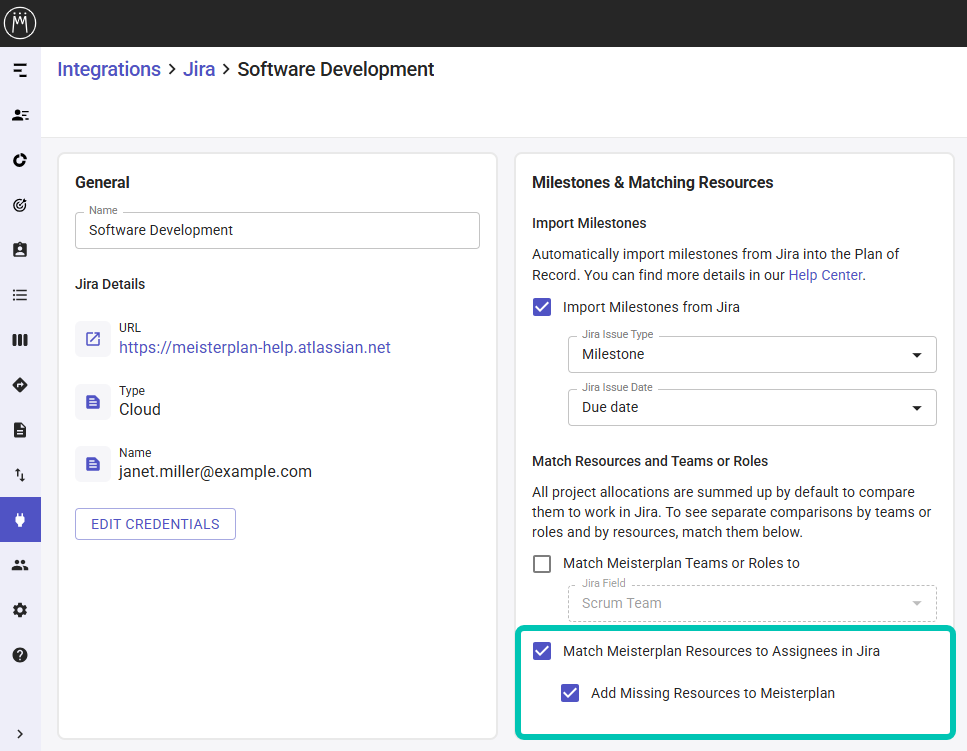Click the document icon beside Type Cloud
Image resolution: width=967 pixels, height=751 pixels.
(93, 402)
